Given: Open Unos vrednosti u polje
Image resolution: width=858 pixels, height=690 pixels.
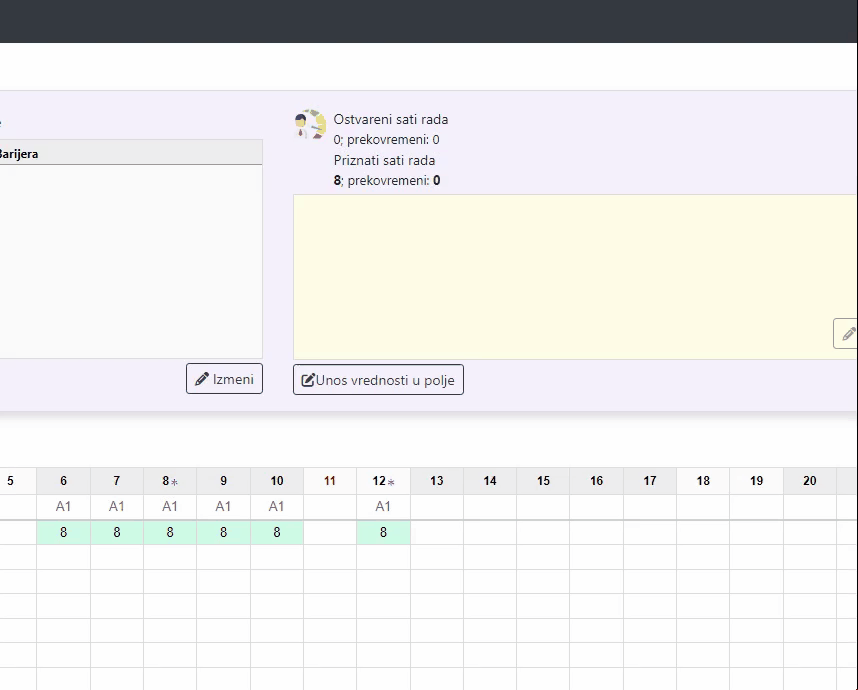Looking at the screenshot, I should click(378, 380).
